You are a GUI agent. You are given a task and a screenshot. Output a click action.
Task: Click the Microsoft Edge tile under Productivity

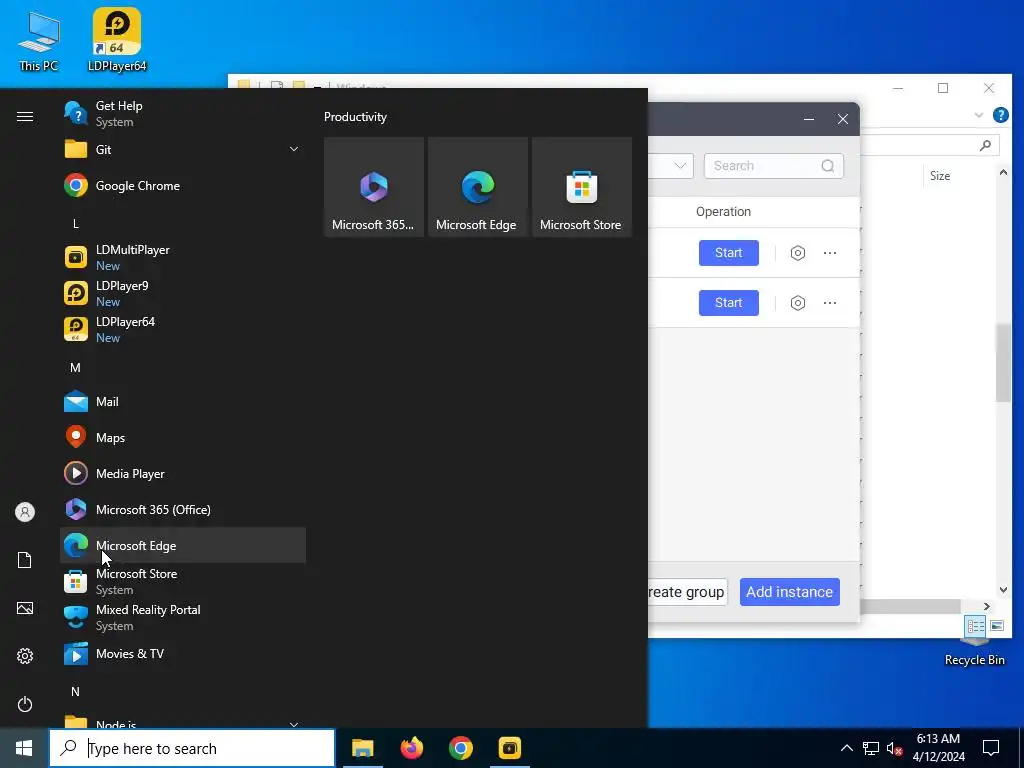[477, 187]
